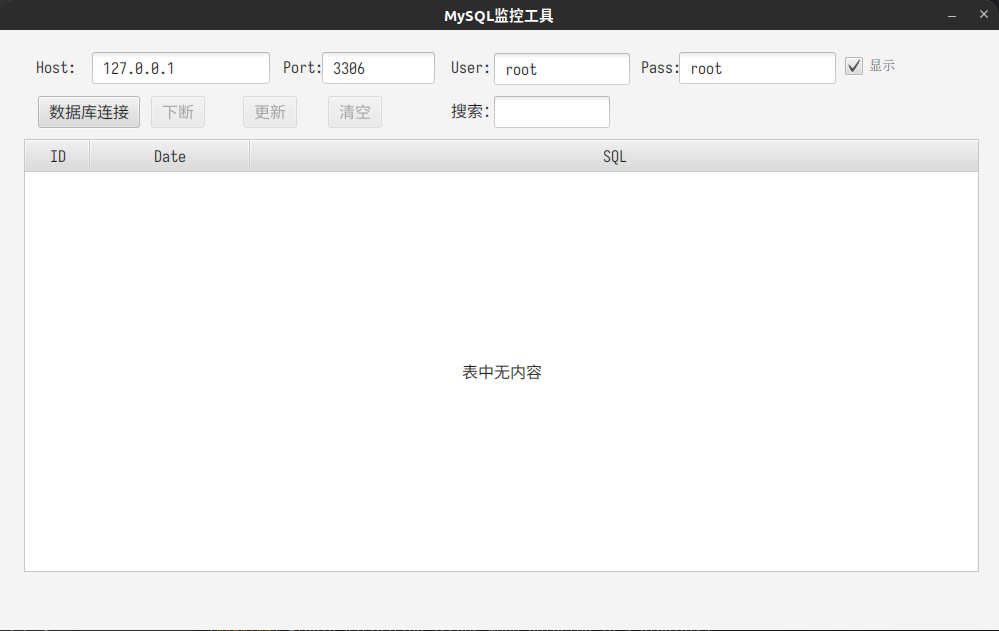Click the Host input field
The image size is (999, 631).
click(x=181, y=68)
